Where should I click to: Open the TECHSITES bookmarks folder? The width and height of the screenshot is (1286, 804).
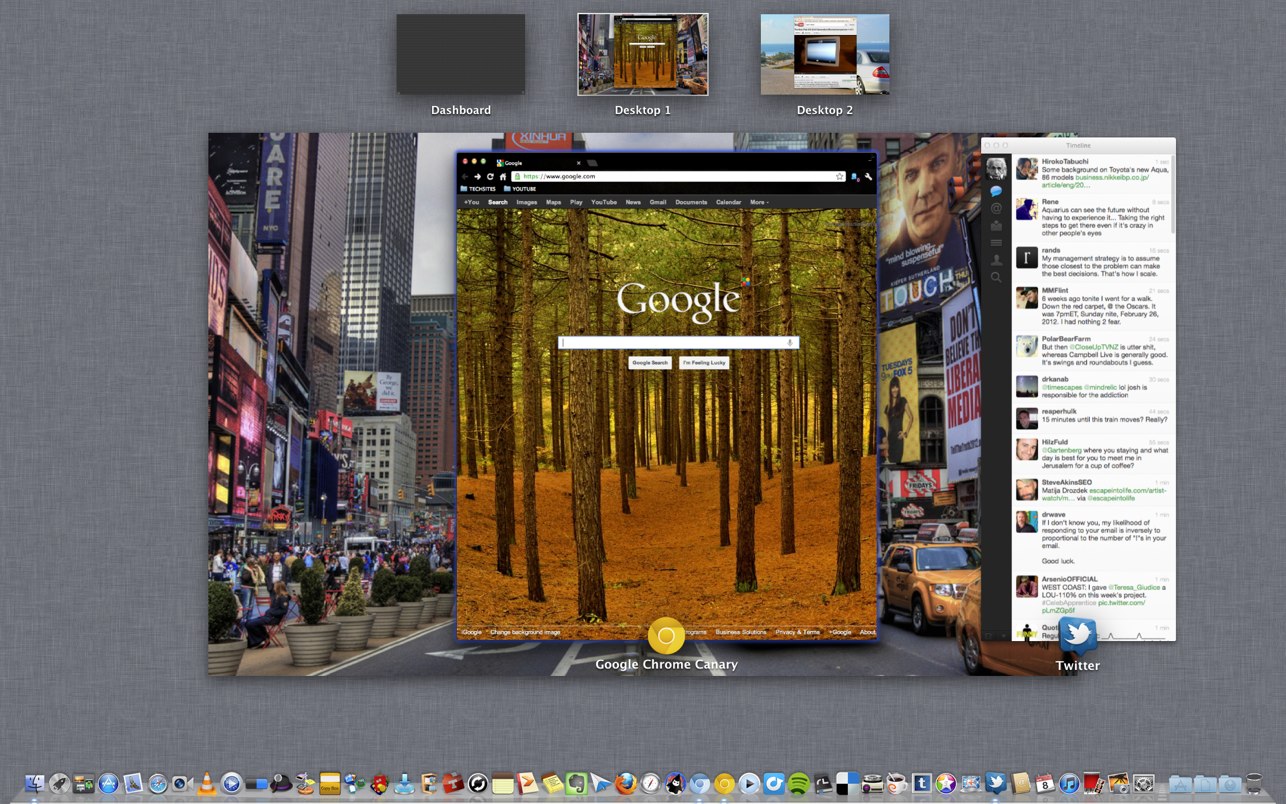tap(480, 189)
